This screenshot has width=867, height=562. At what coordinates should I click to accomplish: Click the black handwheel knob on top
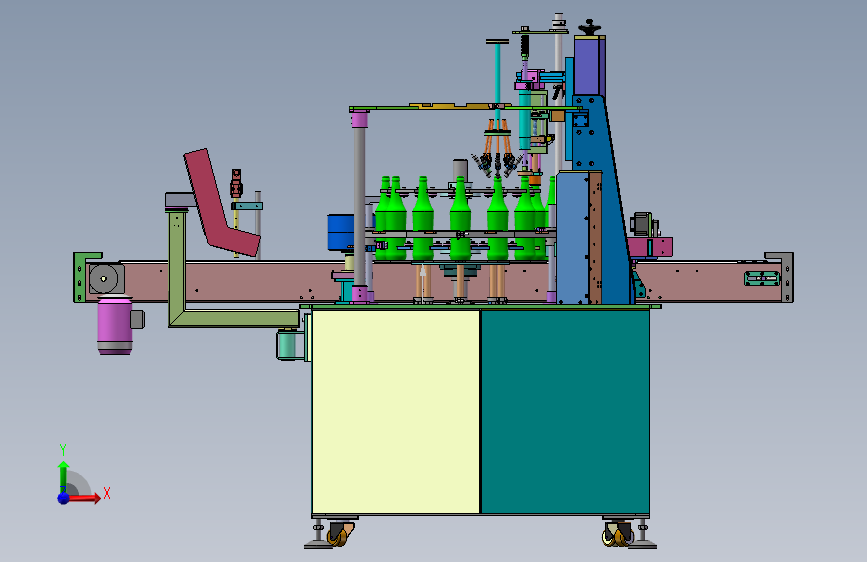[589, 28]
